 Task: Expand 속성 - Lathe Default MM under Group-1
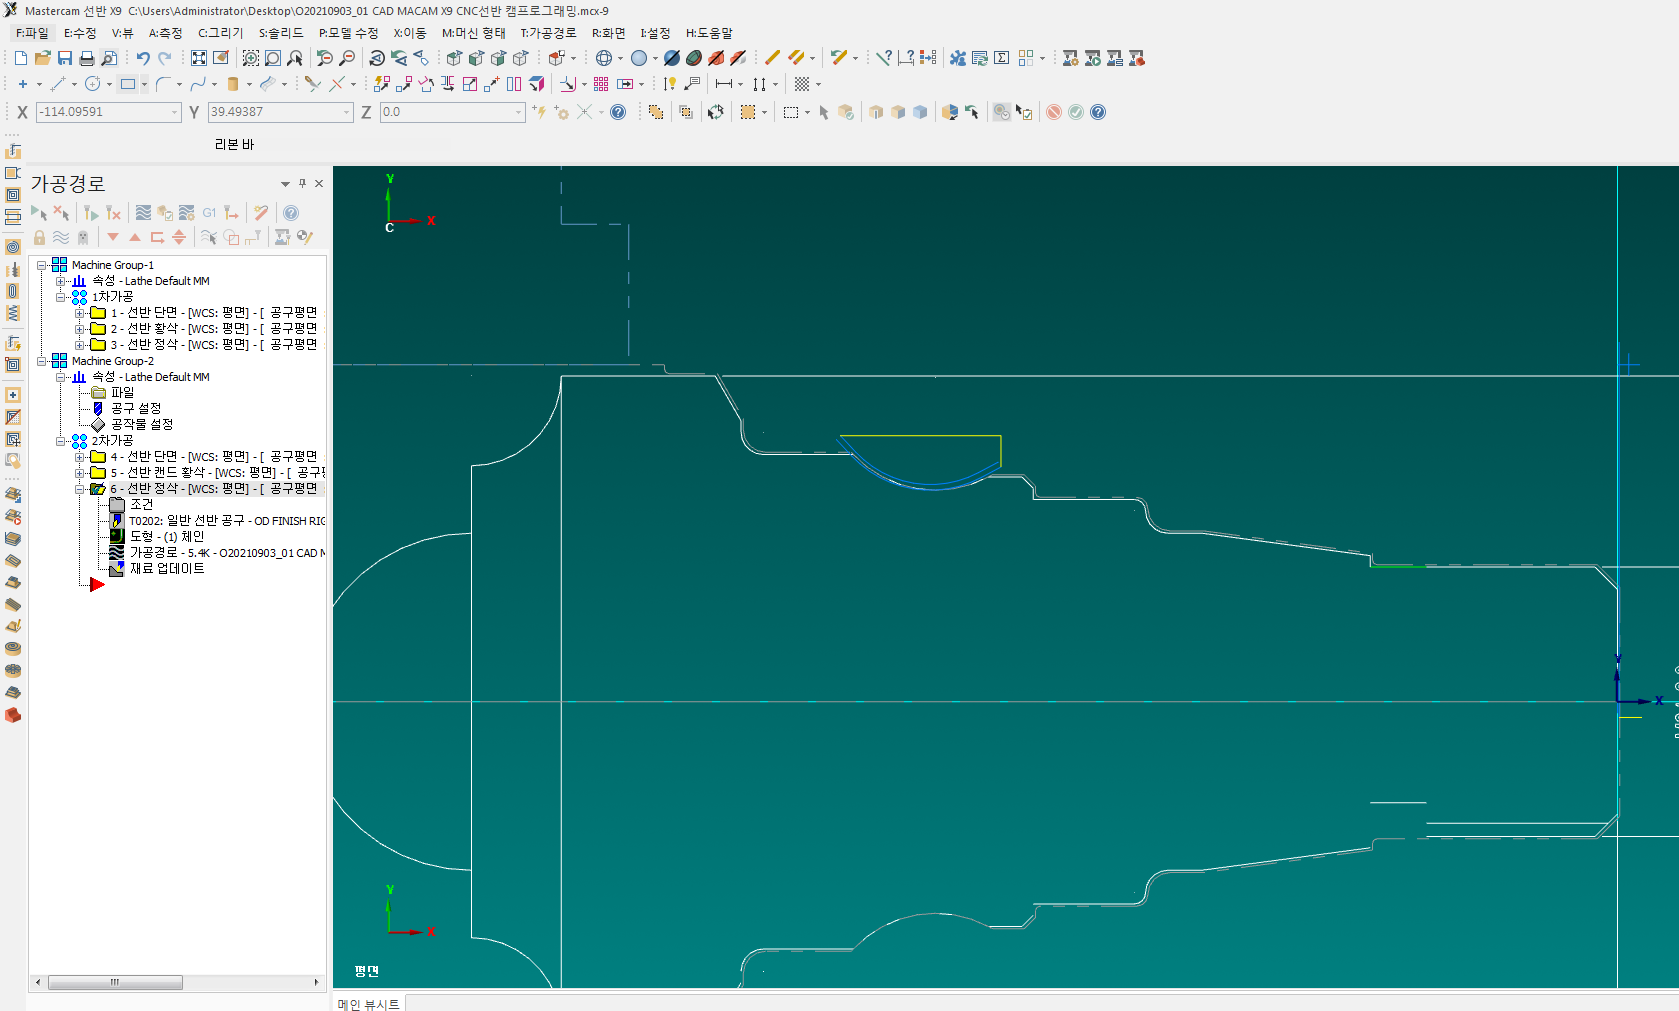pos(61,281)
